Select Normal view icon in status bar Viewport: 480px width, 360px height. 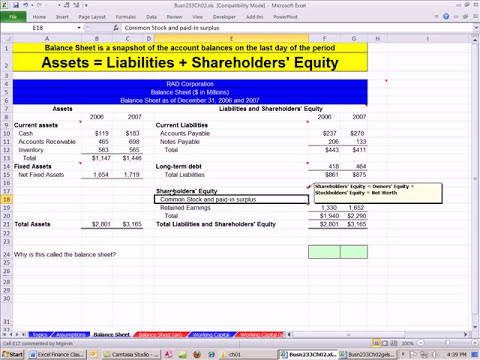click(376, 343)
